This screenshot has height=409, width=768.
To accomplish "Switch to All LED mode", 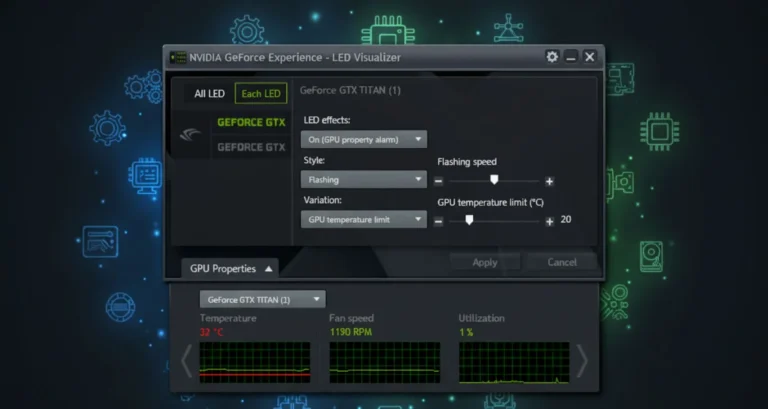I will tap(209, 94).
